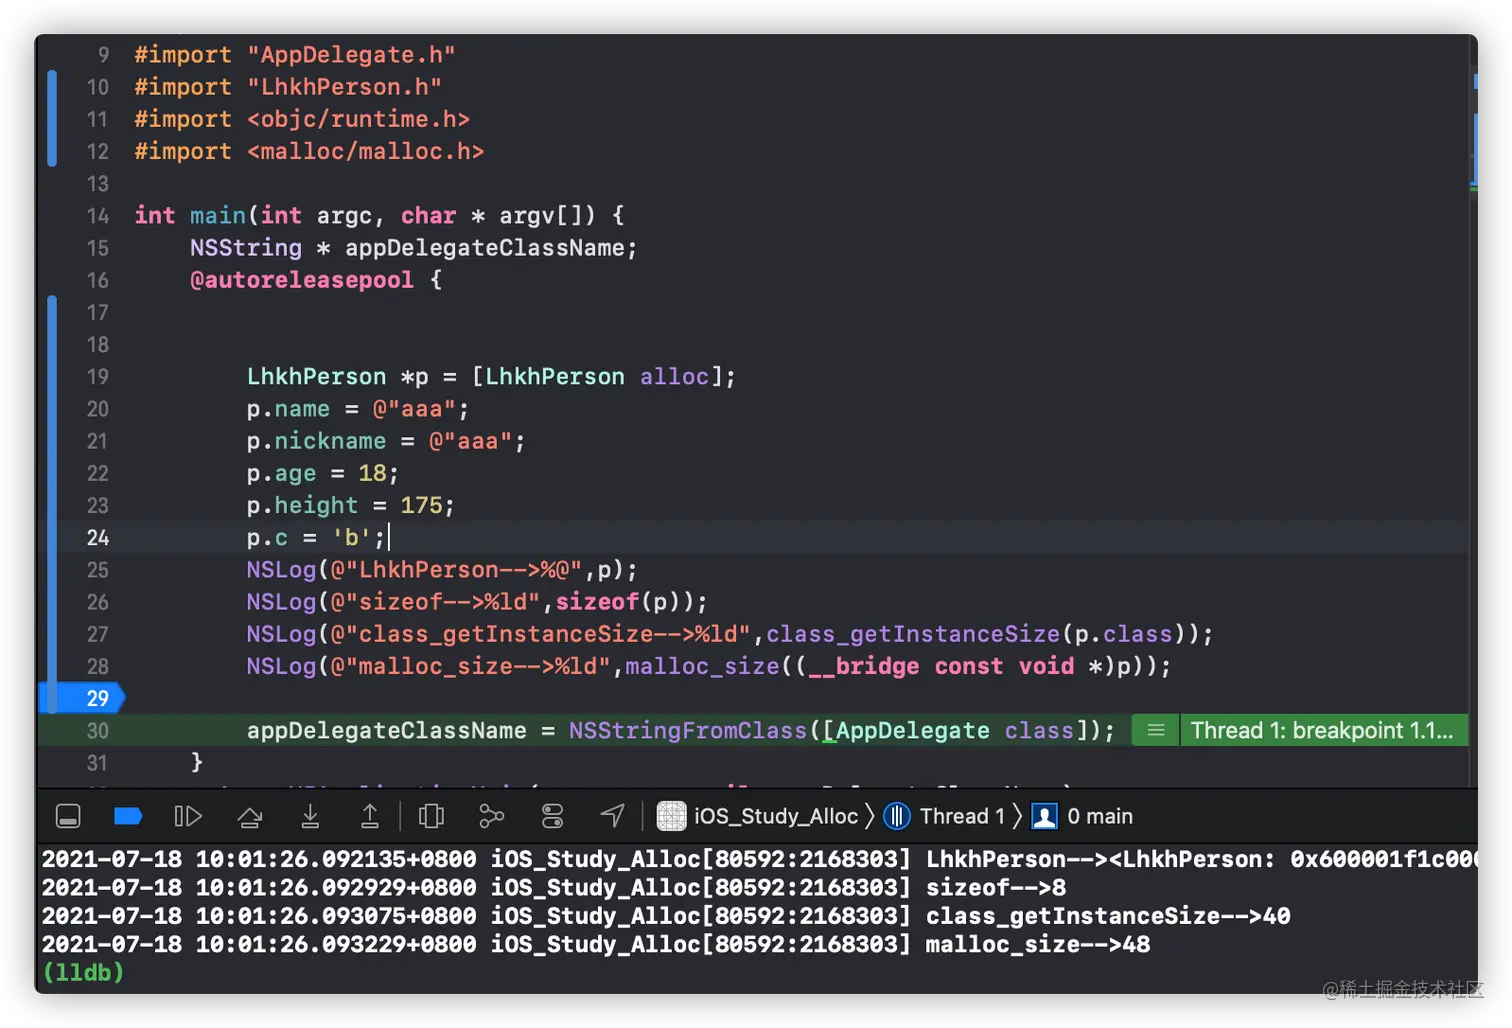
Task: Toggle the breakpoint marker on line 29
Action: click(82, 698)
